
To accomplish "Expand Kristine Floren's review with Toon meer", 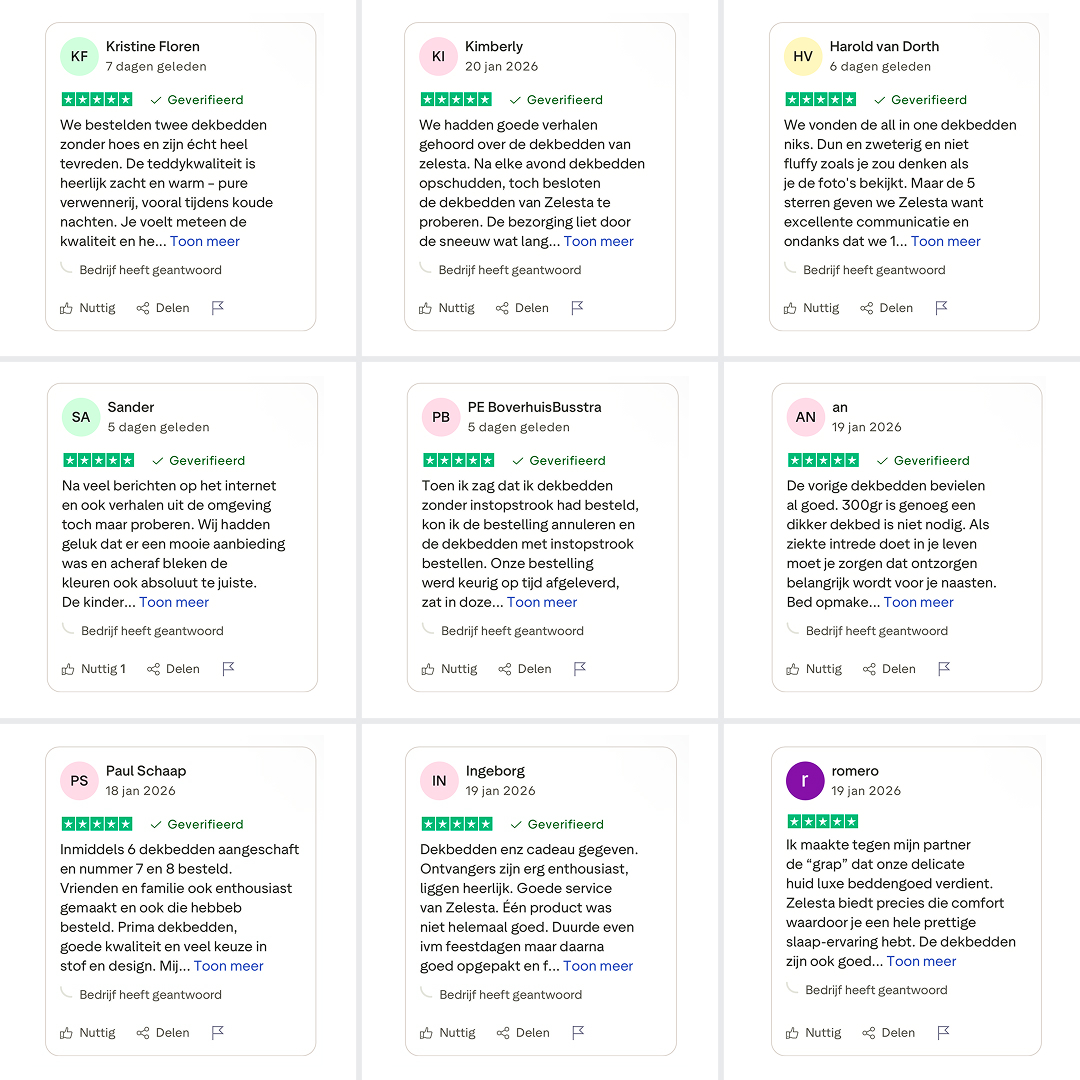I will pos(205,241).
